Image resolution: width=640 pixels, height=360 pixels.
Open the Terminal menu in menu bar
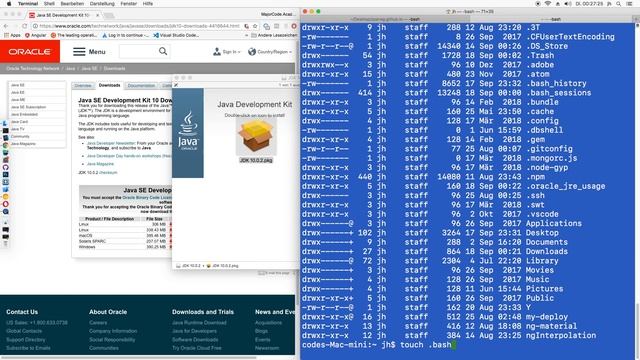[x=28, y=4]
